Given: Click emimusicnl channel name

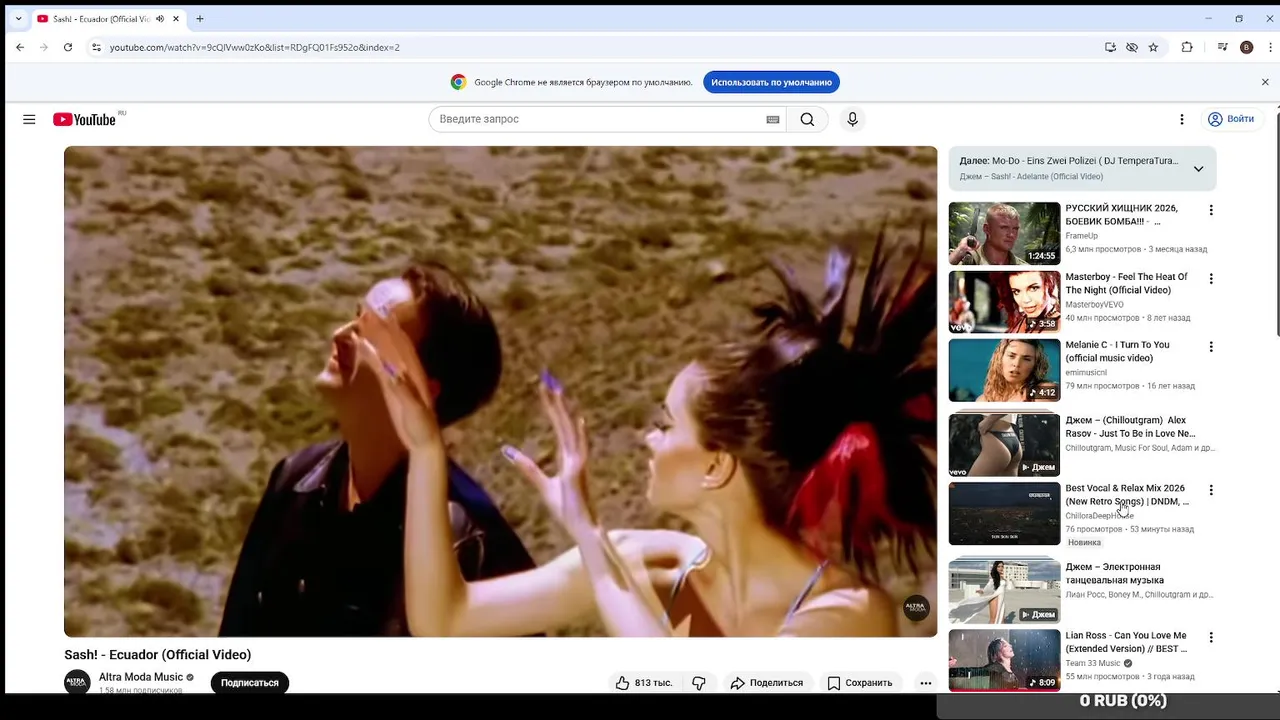Looking at the screenshot, I should coord(1086,373).
